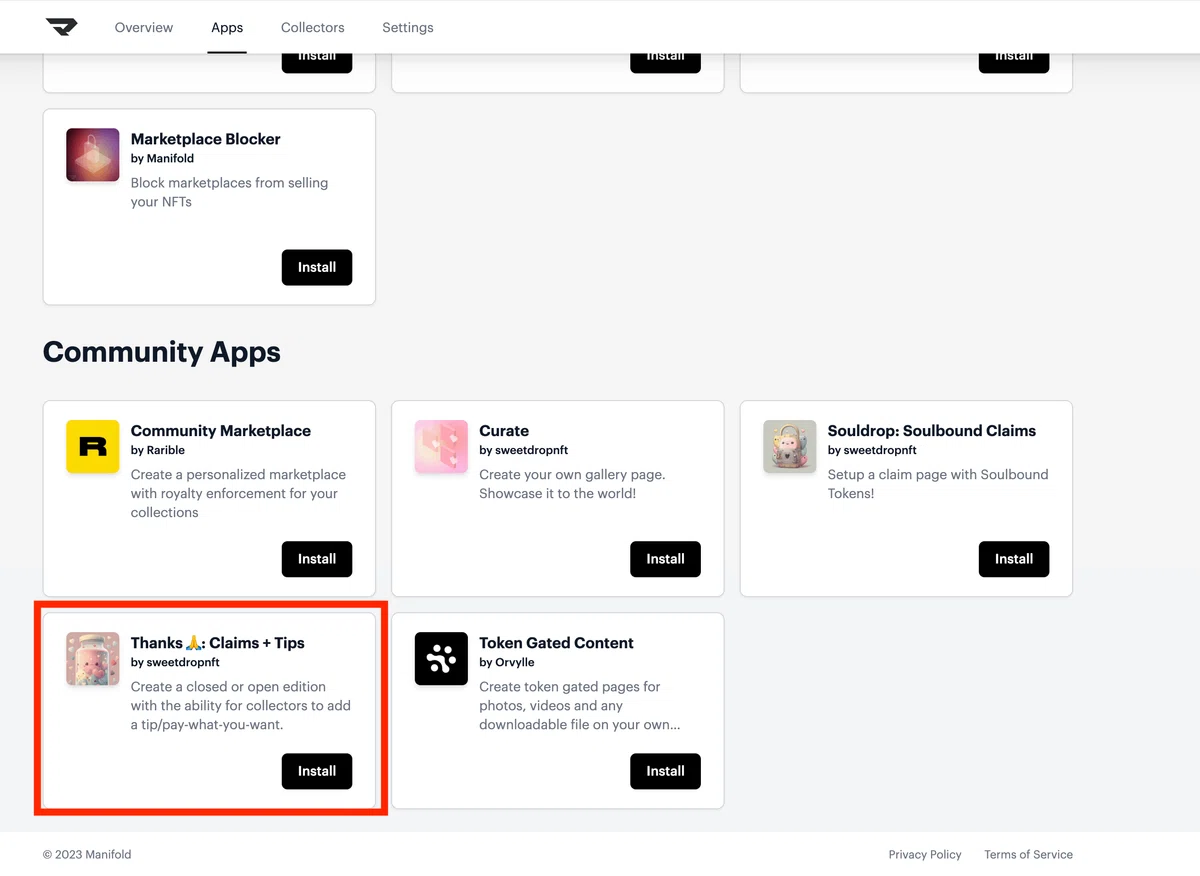Click the Curate app title
Screen dimensions: 1200x876
coord(504,431)
